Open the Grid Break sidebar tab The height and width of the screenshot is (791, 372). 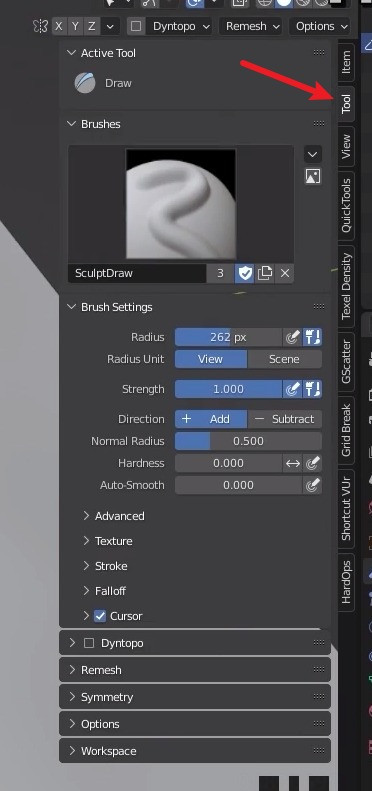point(346,430)
